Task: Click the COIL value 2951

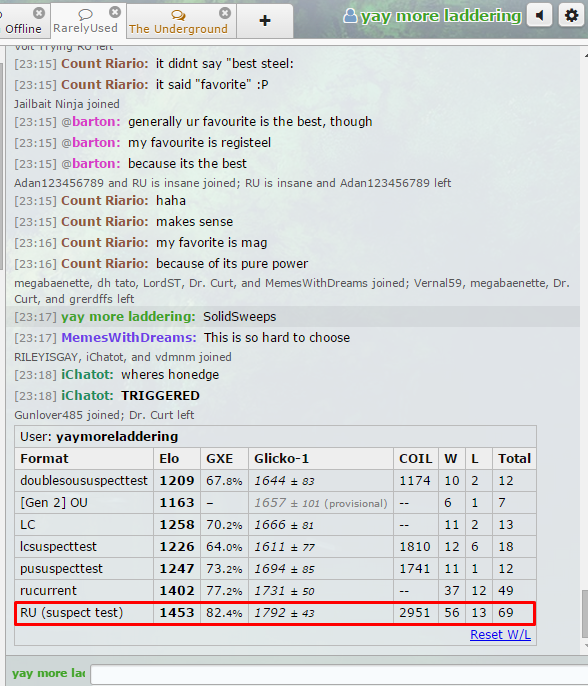Action: coord(415,612)
